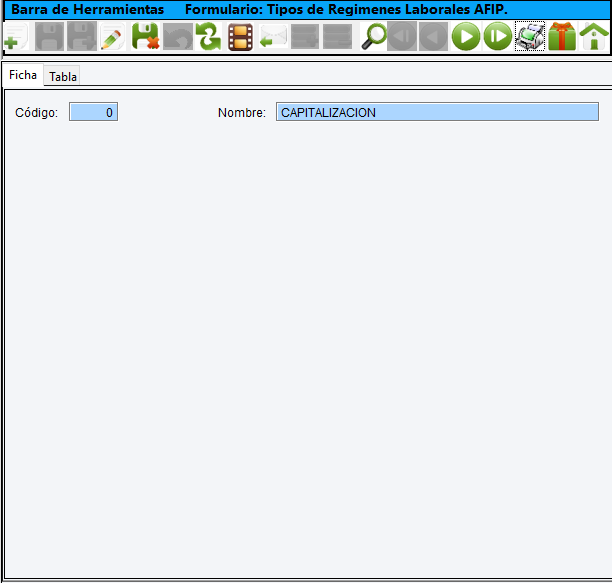Click the Código: label

(x=36, y=113)
